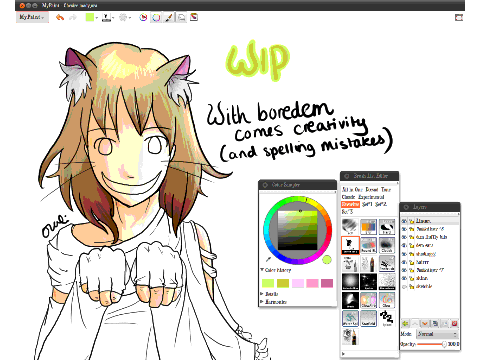The image size is (480, 360).
Task: Switch to the Set#3 brush group
Action: (347, 212)
